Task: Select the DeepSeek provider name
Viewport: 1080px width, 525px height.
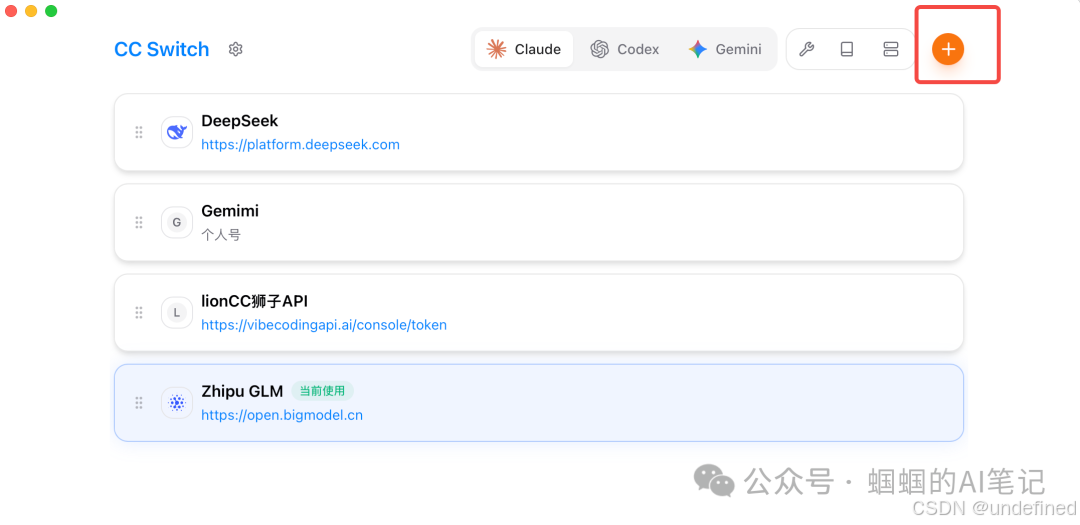Action: pyautogui.click(x=240, y=121)
